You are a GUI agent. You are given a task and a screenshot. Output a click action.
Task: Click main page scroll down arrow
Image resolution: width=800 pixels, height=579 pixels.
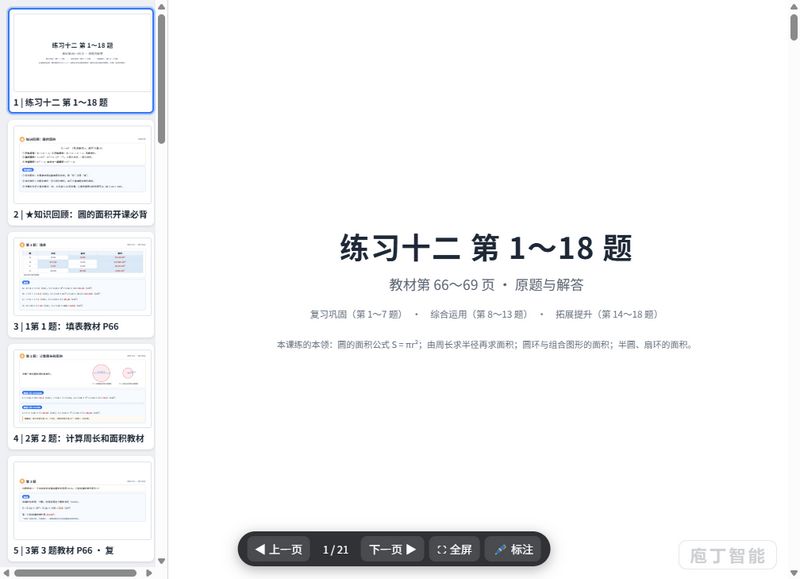(794, 573)
